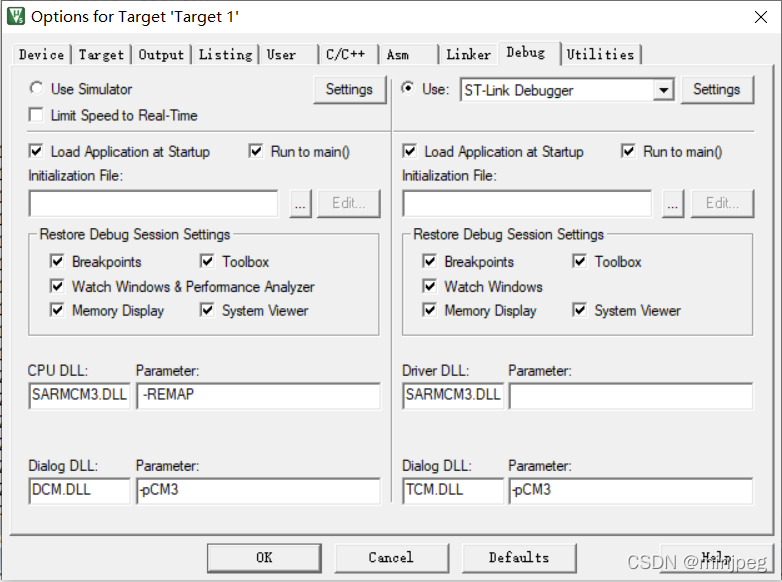Open ST-Link Debugger Settings button

[x=717, y=90]
